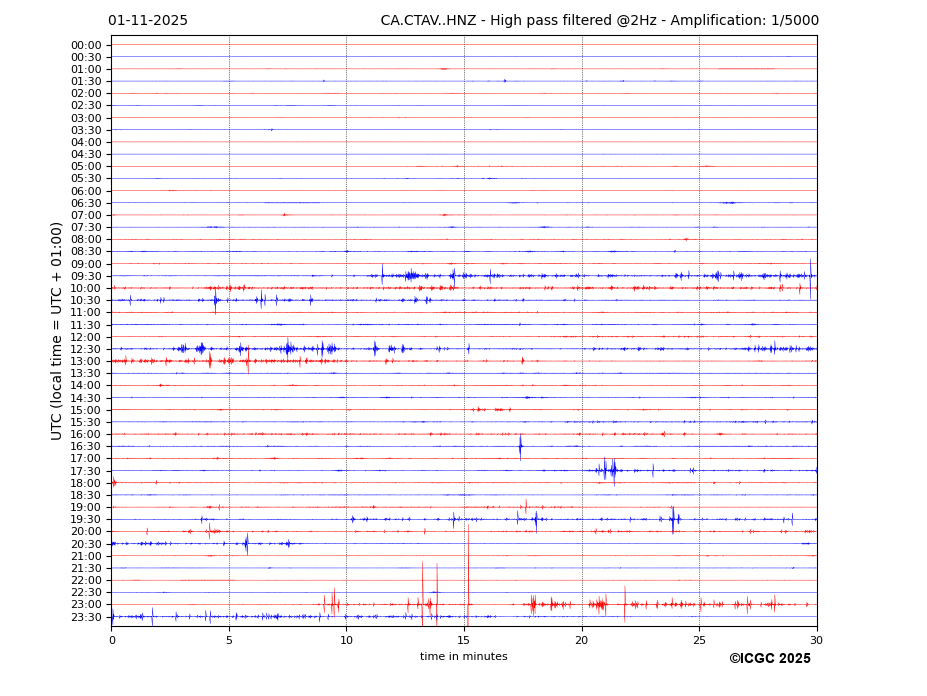This screenshot has height=696, width=927.
Task: Click the date label 01-11-2025
Action: (x=148, y=21)
